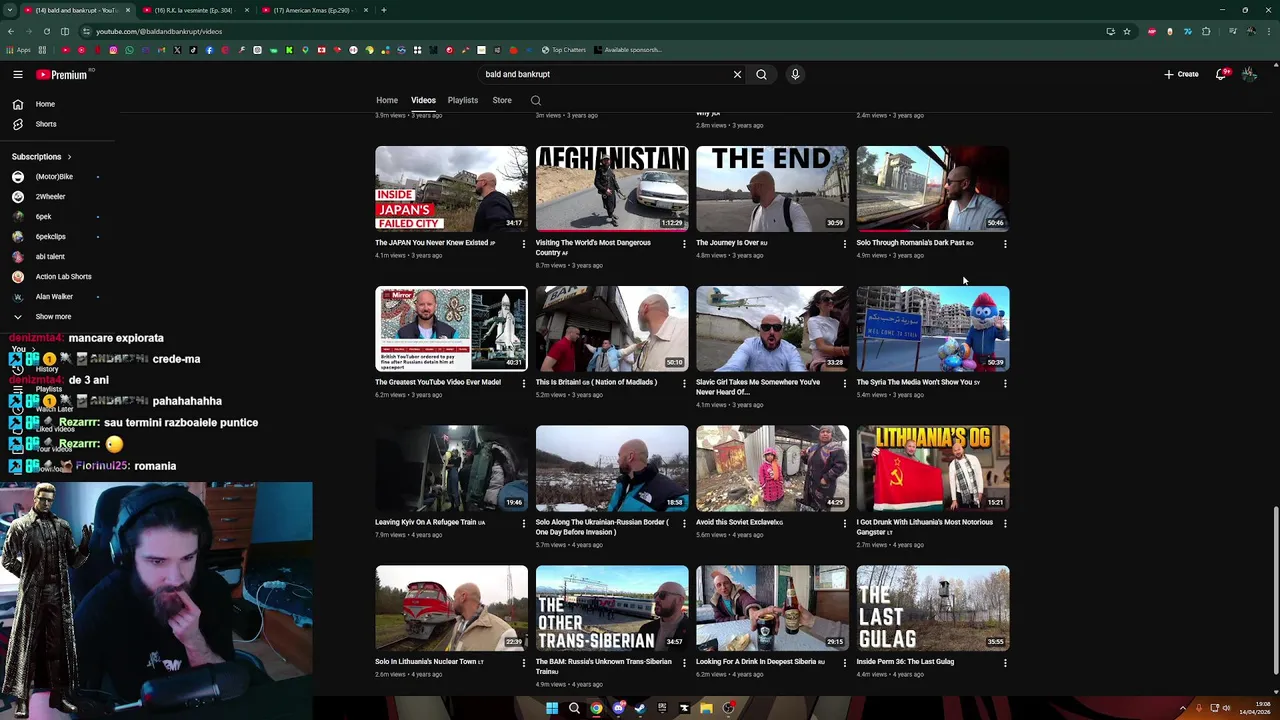Screen dimensions: 1280x720
Task: Open options for Solo Through Romania's Dark Past
Action: (1005, 243)
